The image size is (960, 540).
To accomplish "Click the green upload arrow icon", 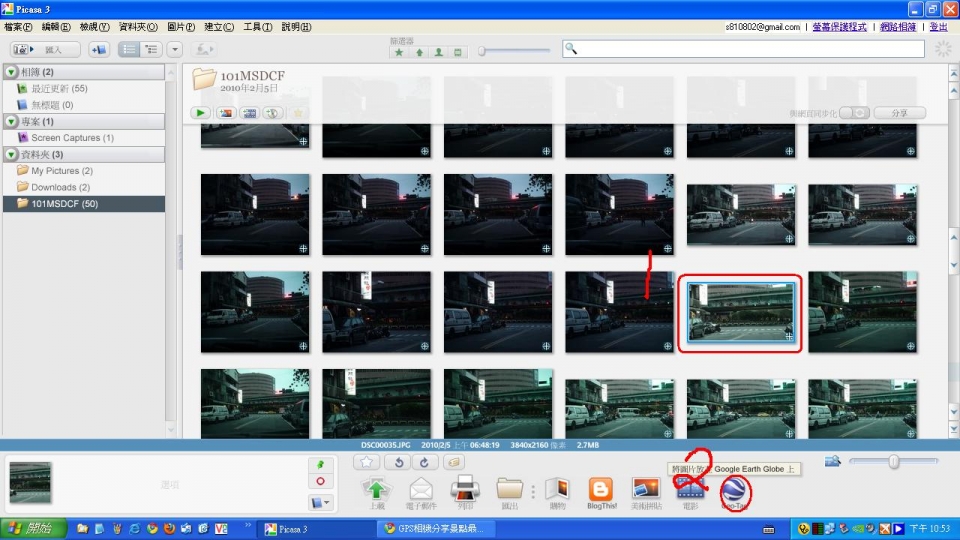I will point(376,490).
